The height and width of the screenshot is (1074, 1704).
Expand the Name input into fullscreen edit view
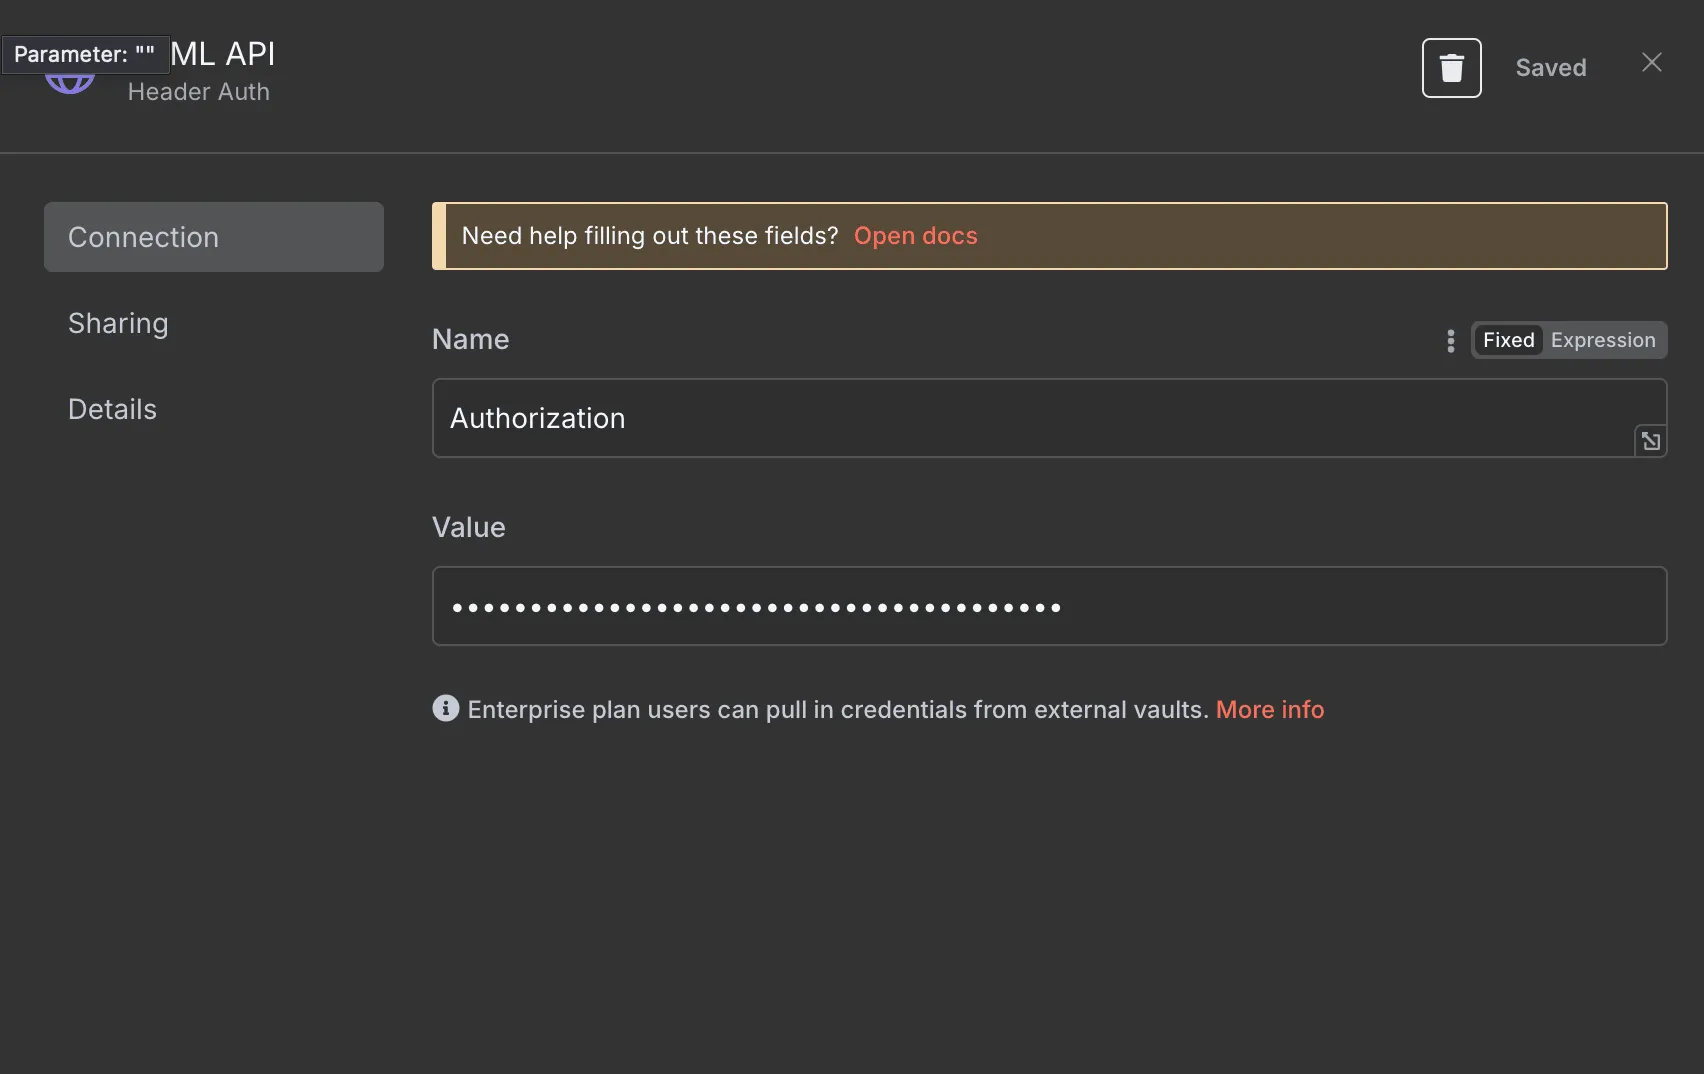tap(1650, 441)
